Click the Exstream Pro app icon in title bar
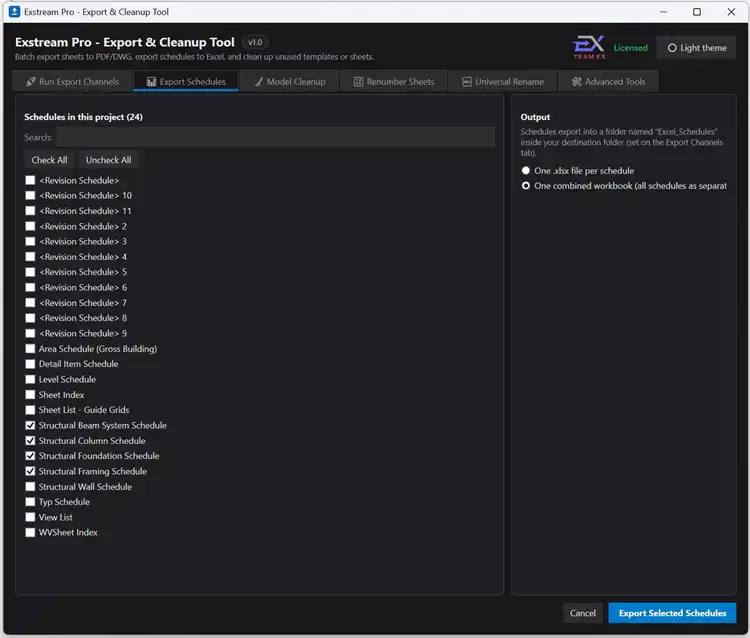The height and width of the screenshot is (638, 750). pyautogui.click(x=14, y=11)
